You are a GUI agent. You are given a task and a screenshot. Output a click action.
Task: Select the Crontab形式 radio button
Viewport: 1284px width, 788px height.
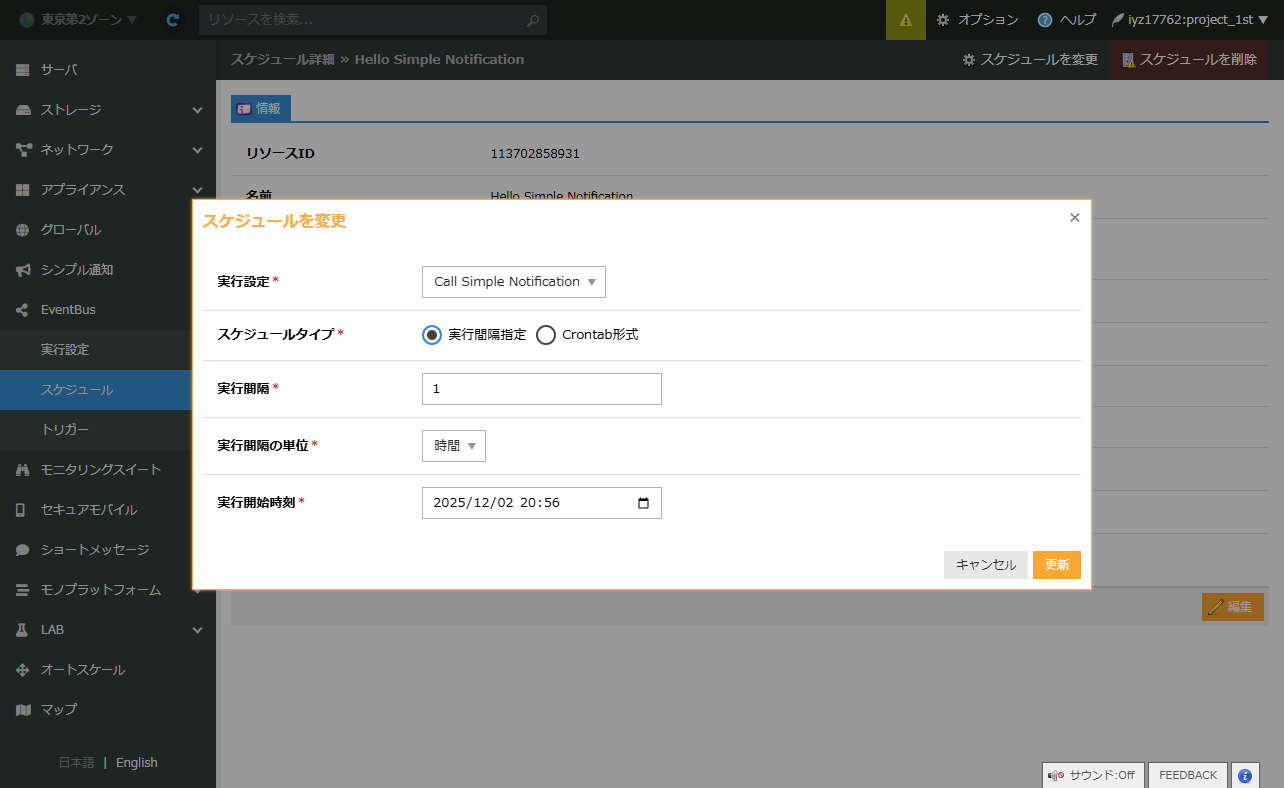546,335
